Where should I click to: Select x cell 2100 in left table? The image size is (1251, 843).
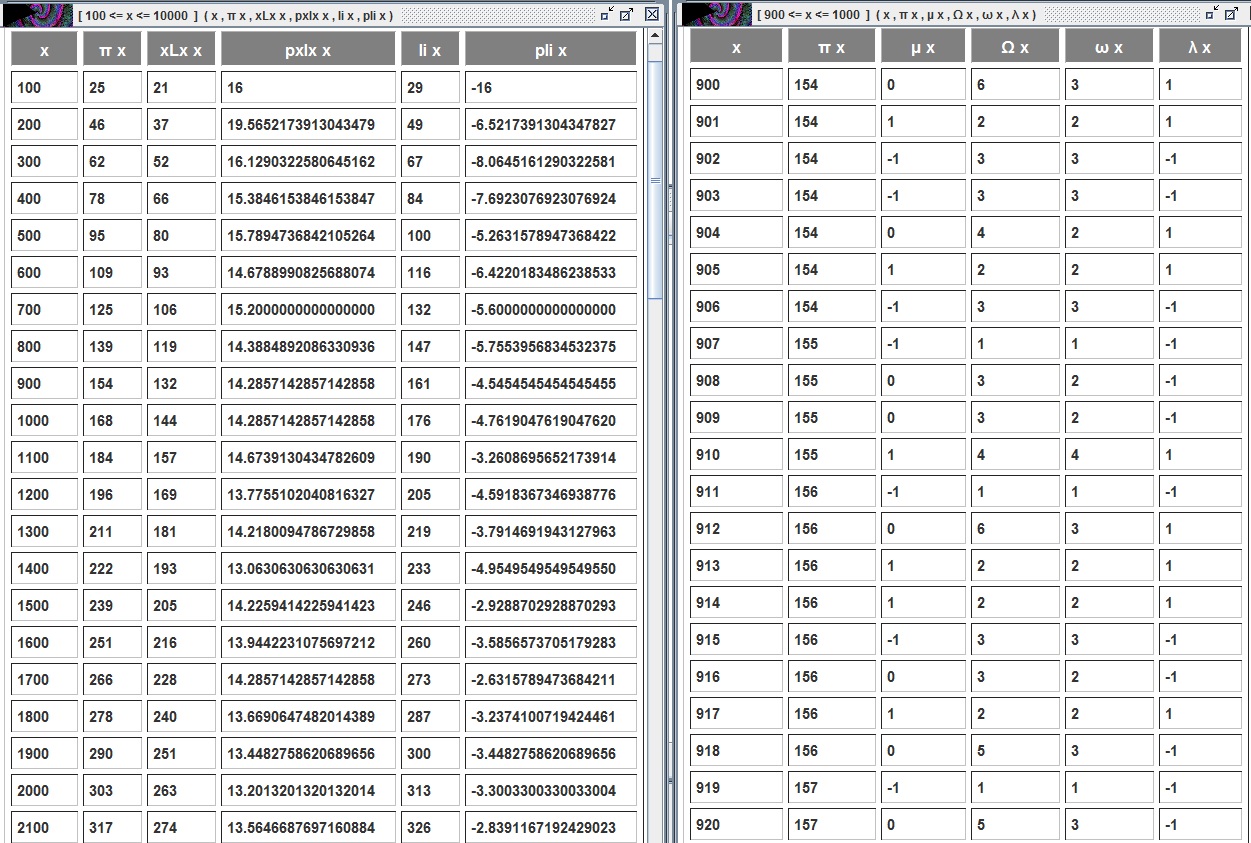44,828
